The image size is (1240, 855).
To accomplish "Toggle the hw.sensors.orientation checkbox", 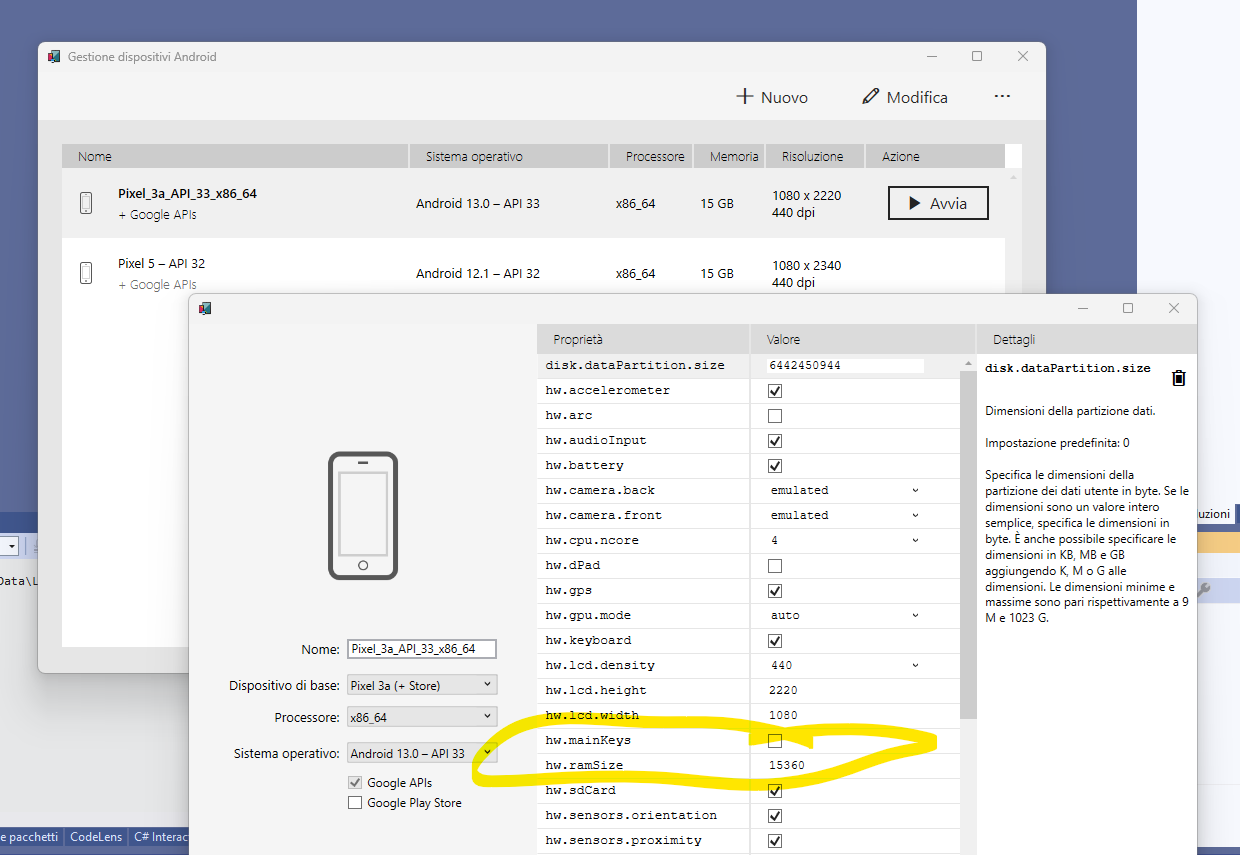I will [x=775, y=816].
